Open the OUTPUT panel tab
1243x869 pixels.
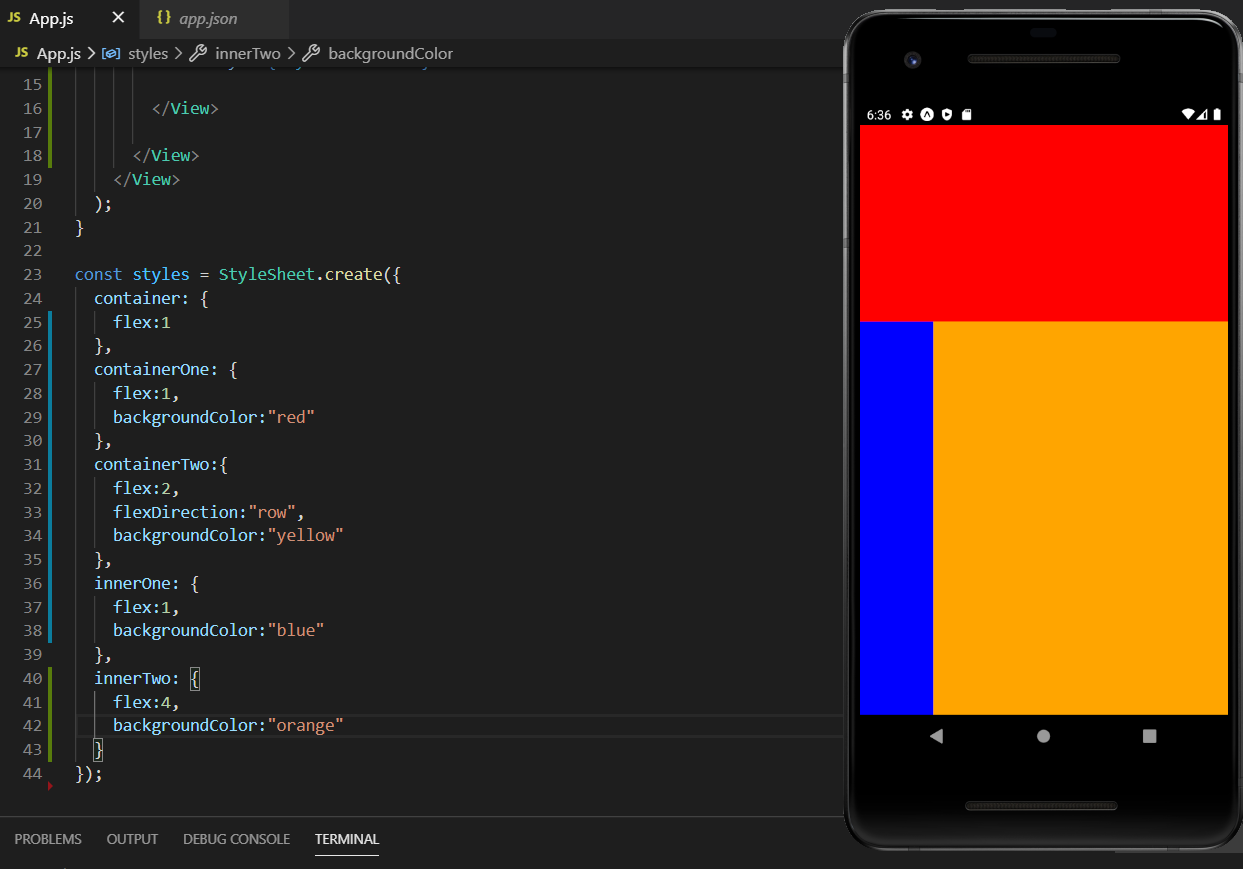[132, 839]
